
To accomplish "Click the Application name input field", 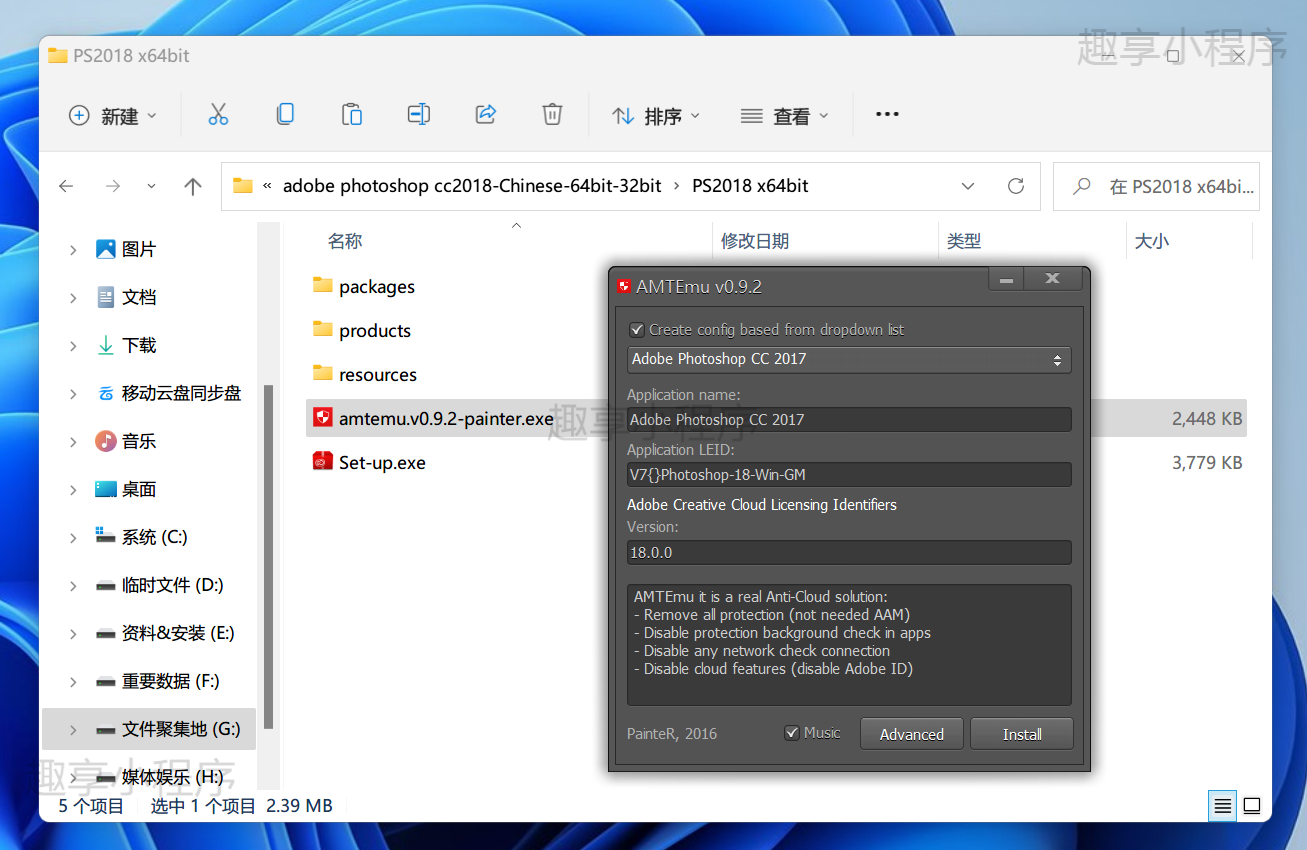I will coord(849,419).
